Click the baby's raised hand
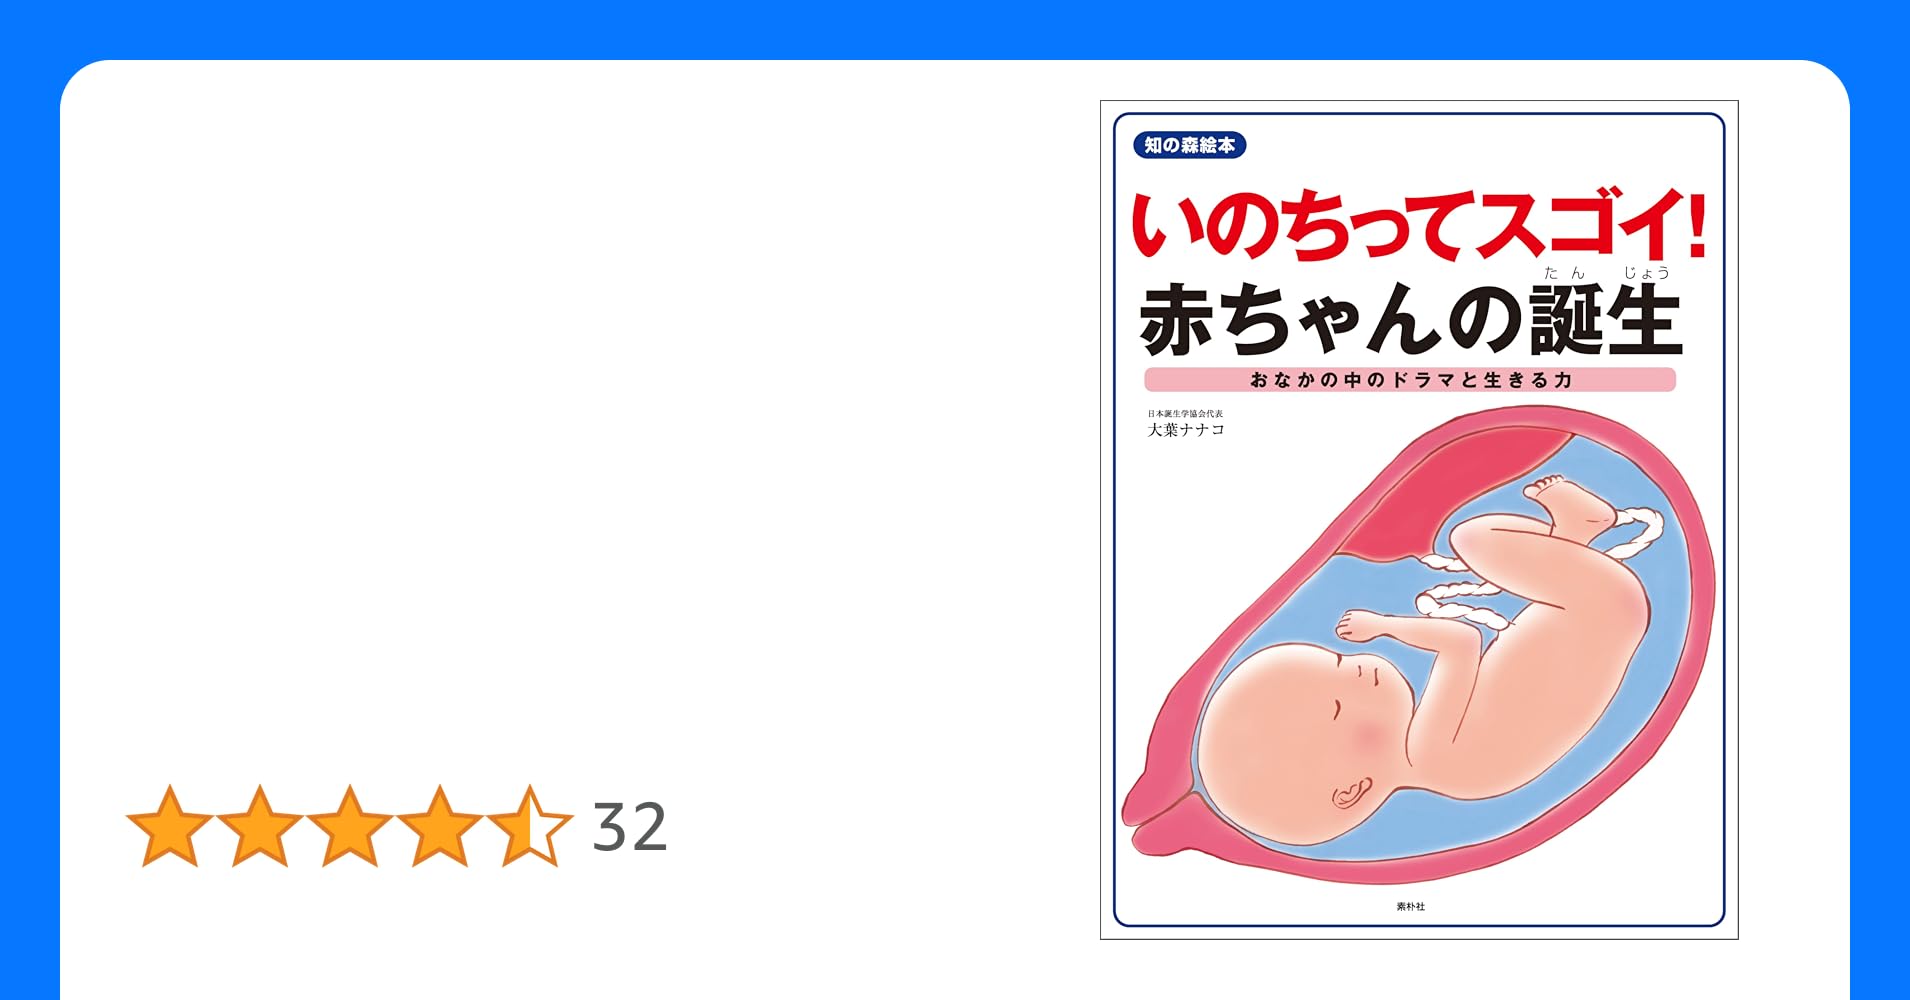The width and height of the screenshot is (1910, 1000). (x=1365, y=625)
